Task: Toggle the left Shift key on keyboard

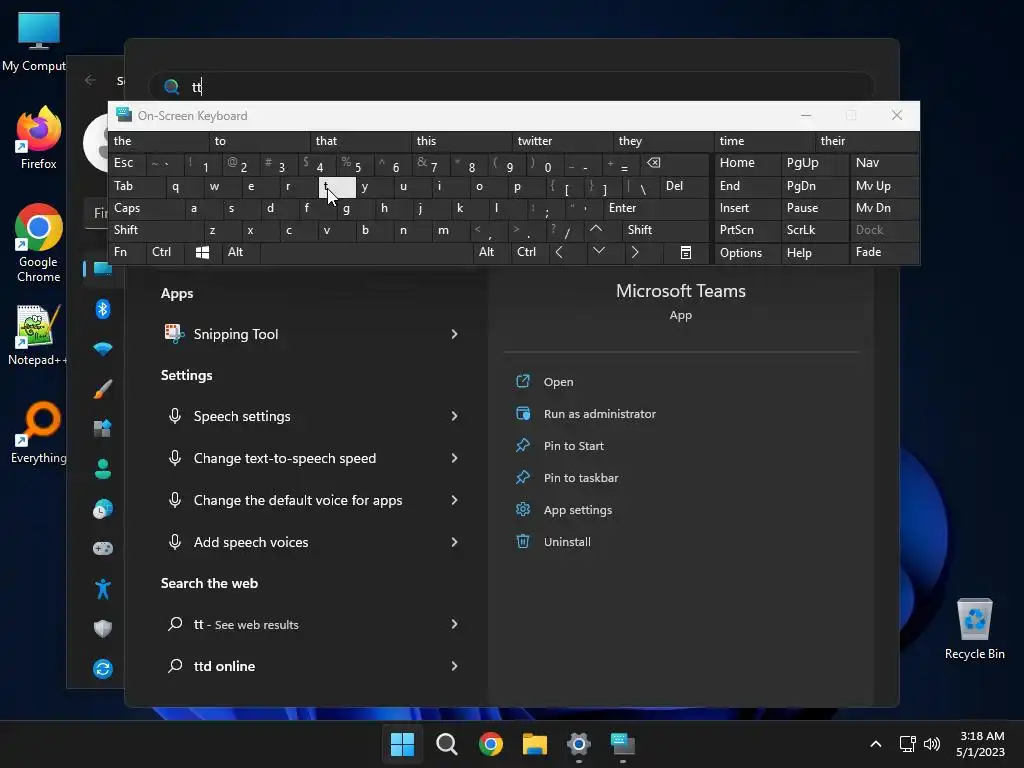Action: point(155,230)
